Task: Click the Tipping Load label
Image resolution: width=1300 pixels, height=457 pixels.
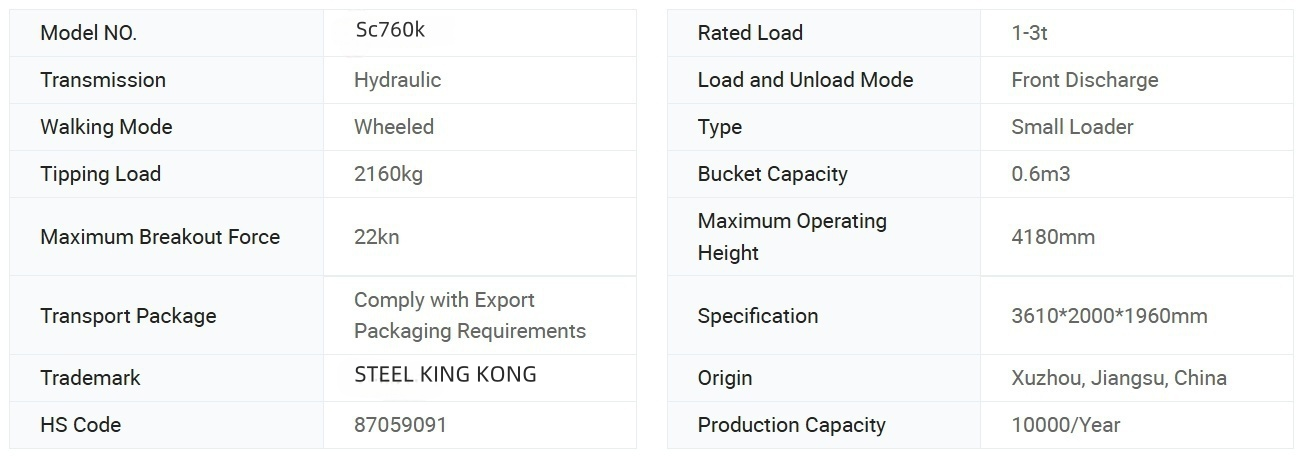Action: pyautogui.click(x=100, y=174)
